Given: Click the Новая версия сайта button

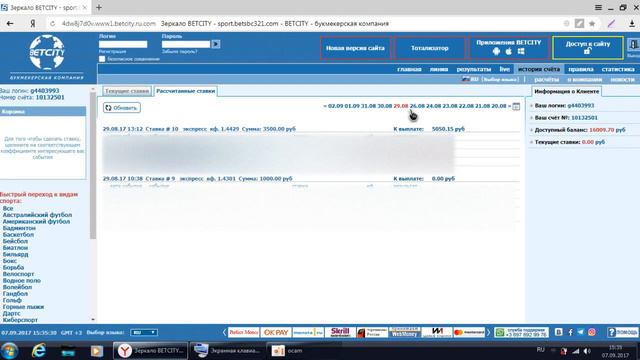Looking at the screenshot, I should coord(355,48).
